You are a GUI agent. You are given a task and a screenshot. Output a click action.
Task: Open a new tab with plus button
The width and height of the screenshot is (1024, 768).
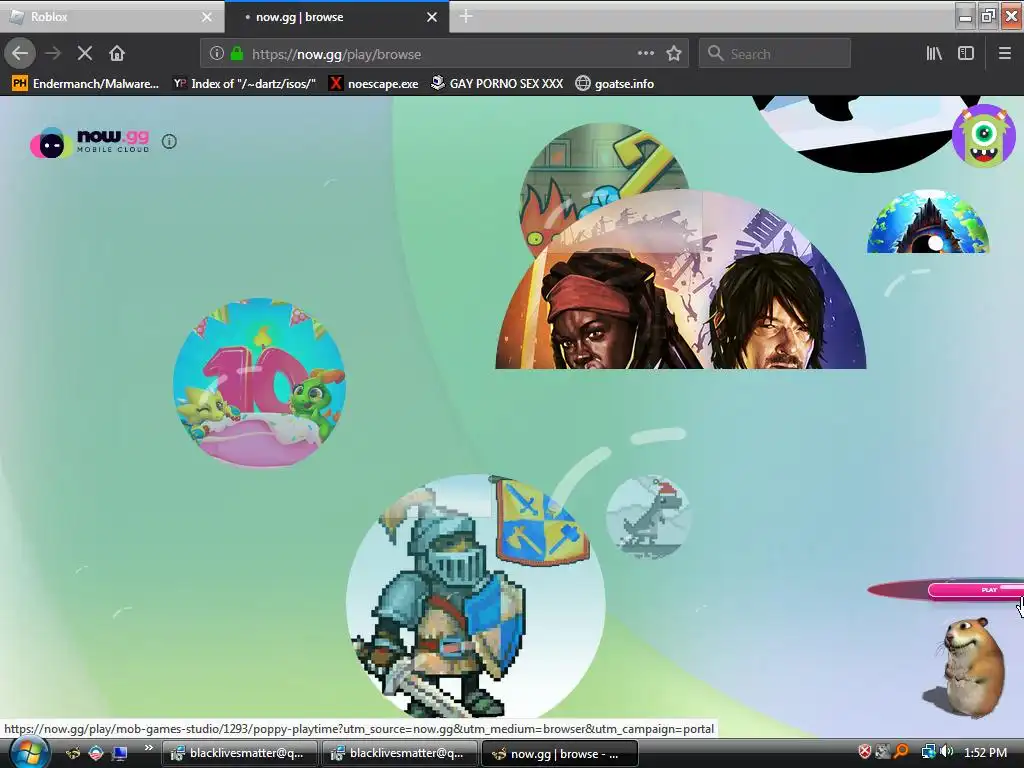tap(466, 16)
